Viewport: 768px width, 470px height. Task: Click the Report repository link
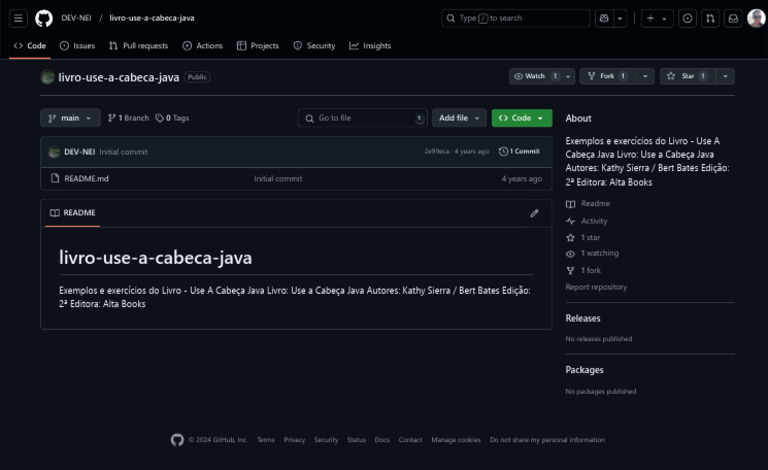pyautogui.click(x=596, y=287)
